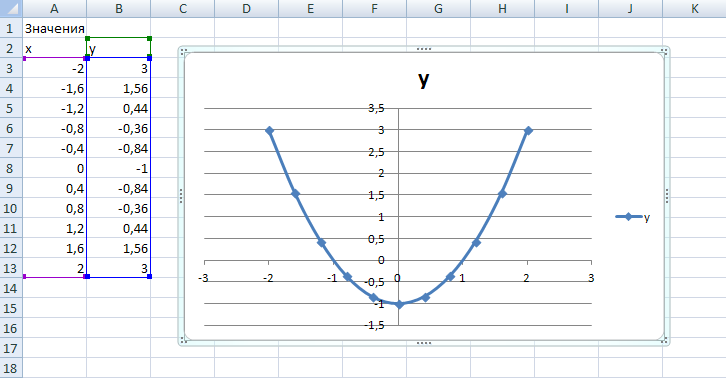This screenshot has width=726, height=378.
Task: Click the row 8 header
Action: pos(11,168)
